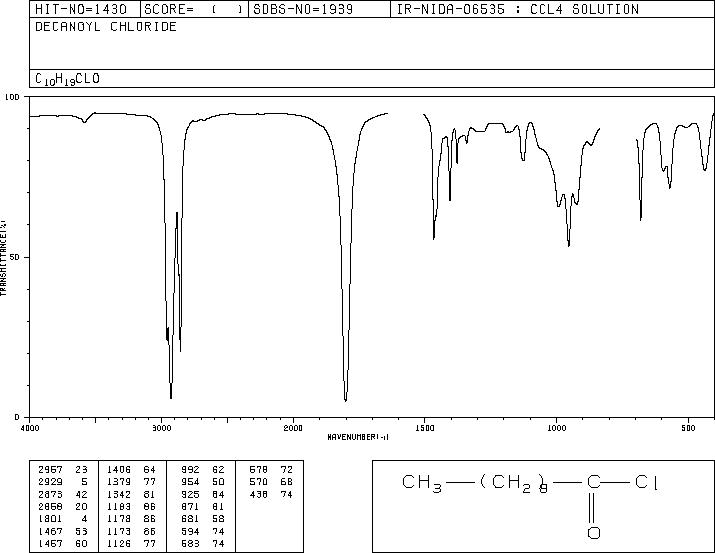Select the 570 entry in the peak table
Image resolution: width=715 pixels, height=553 pixels.
click(x=271, y=482)
